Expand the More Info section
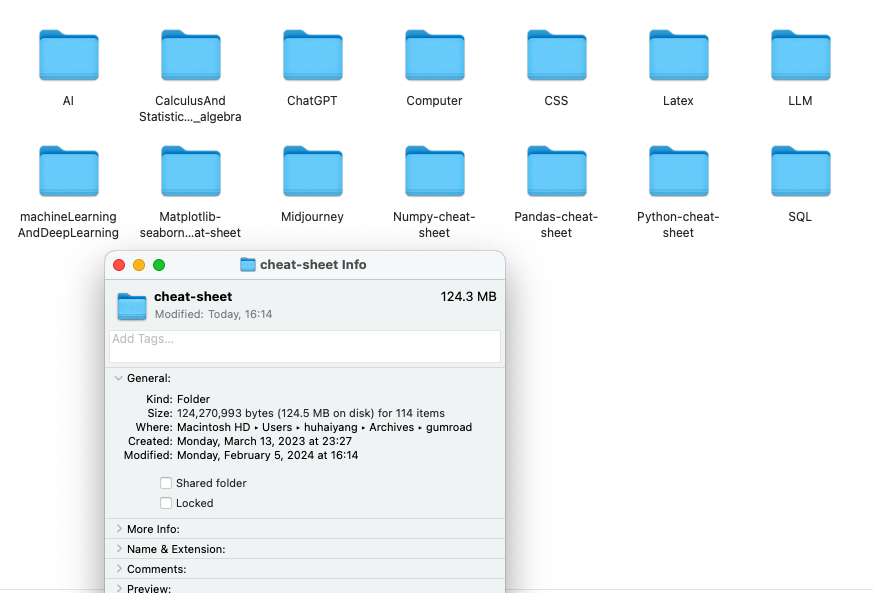The height and width of the screenshot is (593, 873). [x=119, y=528]
